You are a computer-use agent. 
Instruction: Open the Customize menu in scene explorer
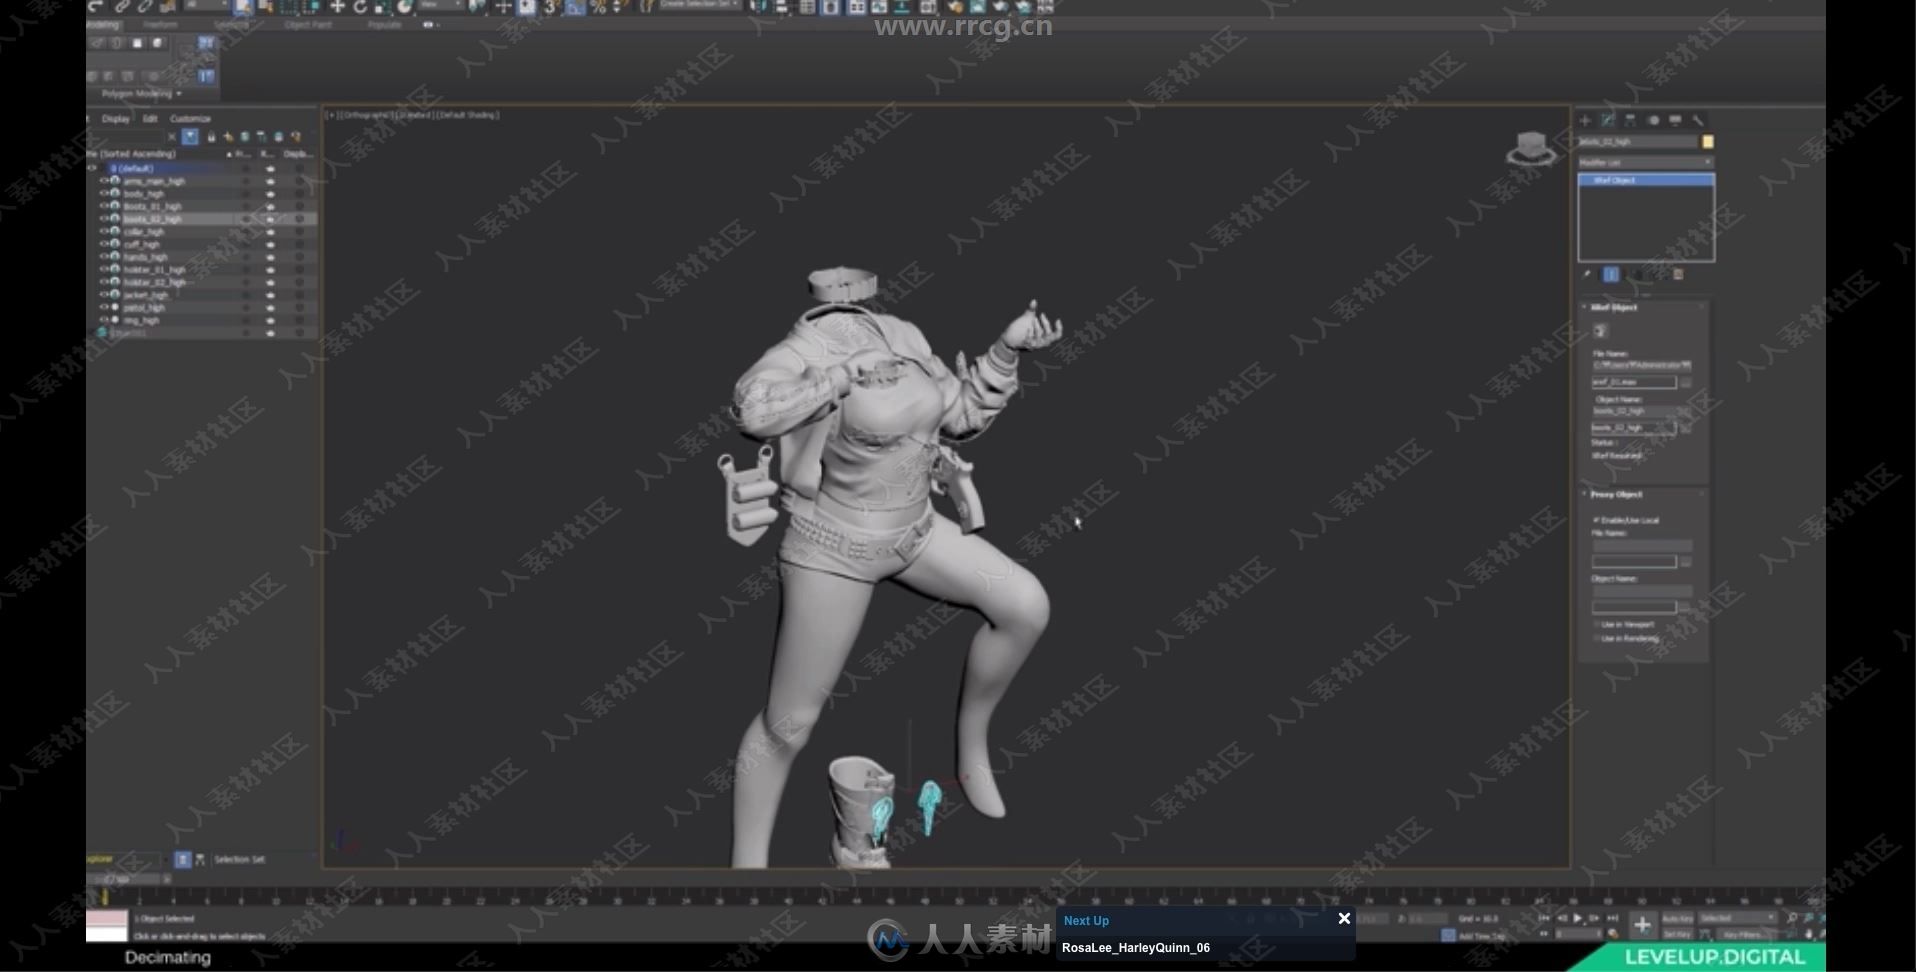(x=190, y=118)
